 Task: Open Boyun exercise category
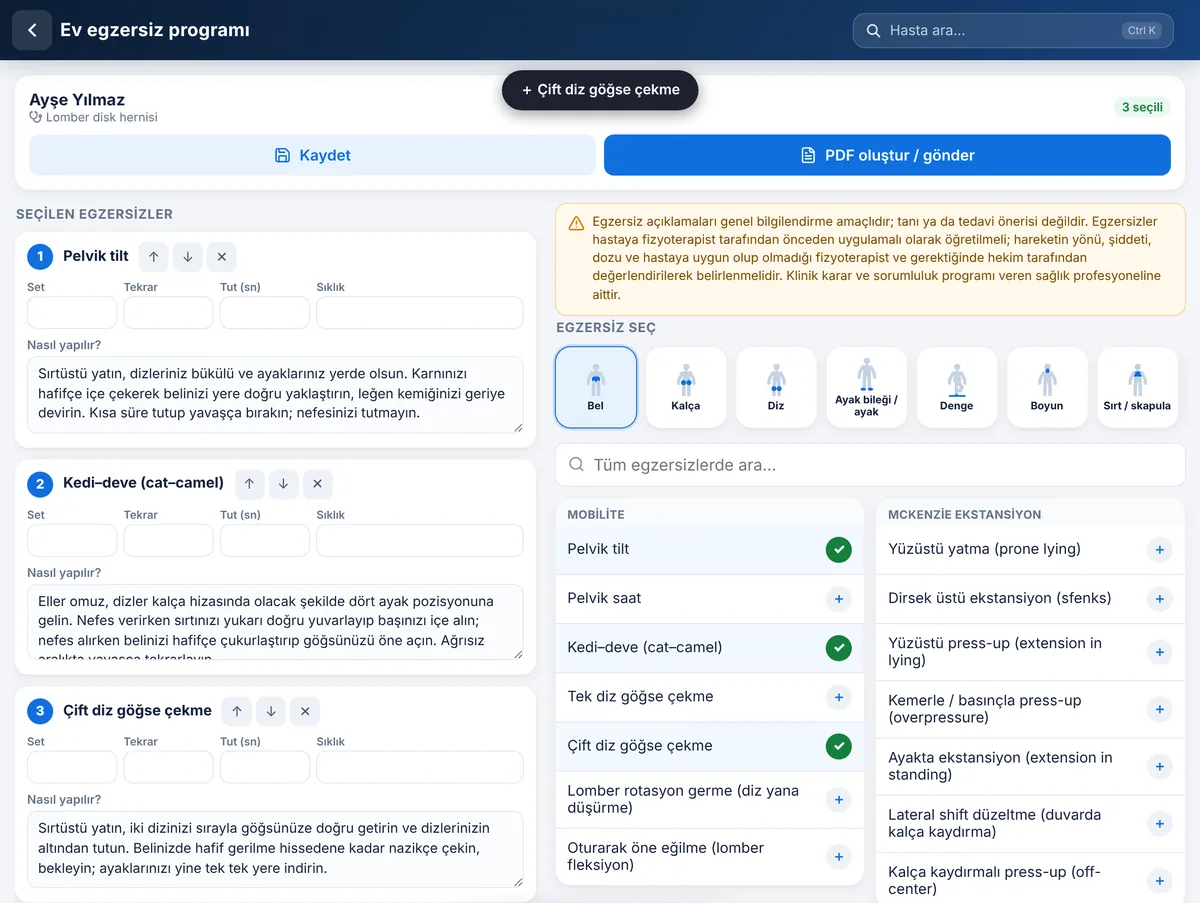tap(1047, 387)
